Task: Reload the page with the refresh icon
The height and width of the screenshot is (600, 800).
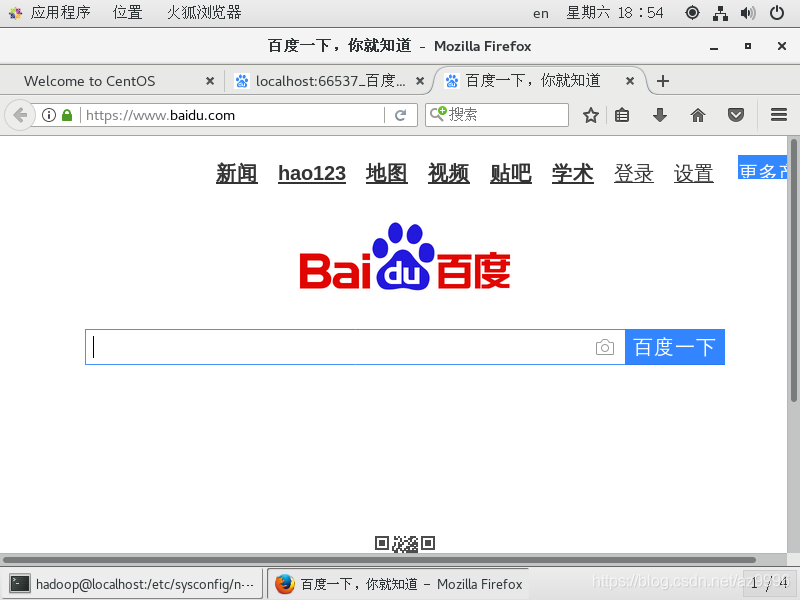Action: 401,115
